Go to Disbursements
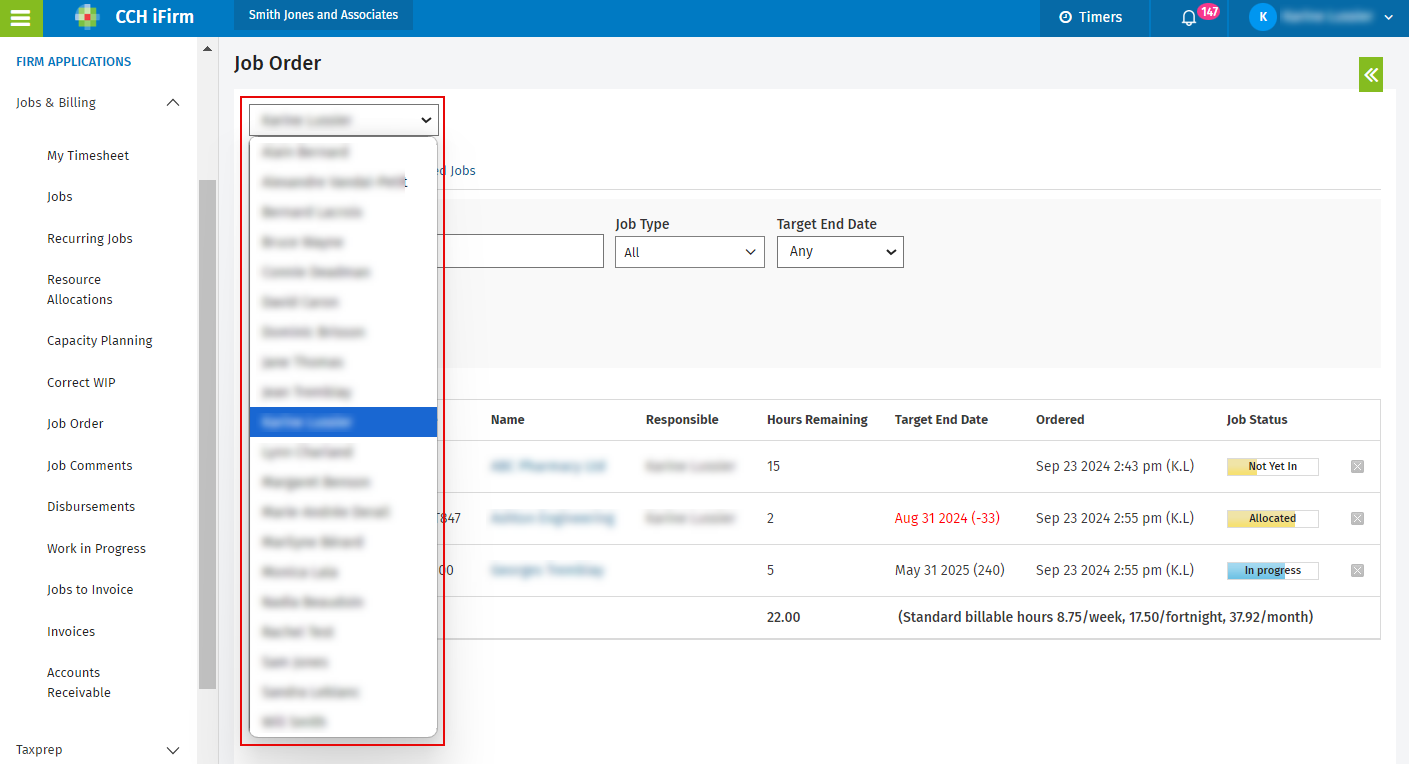Viewport: 1409px width, 764px height. pos(91,507)
